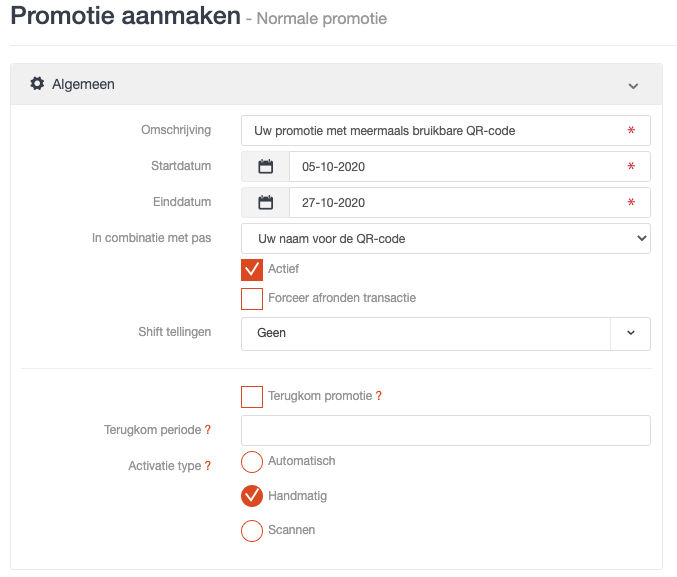Click the Einddatum field showing 27-10-2020
Image resolution: width=677 pixels, height=577 pixels.
470,202
